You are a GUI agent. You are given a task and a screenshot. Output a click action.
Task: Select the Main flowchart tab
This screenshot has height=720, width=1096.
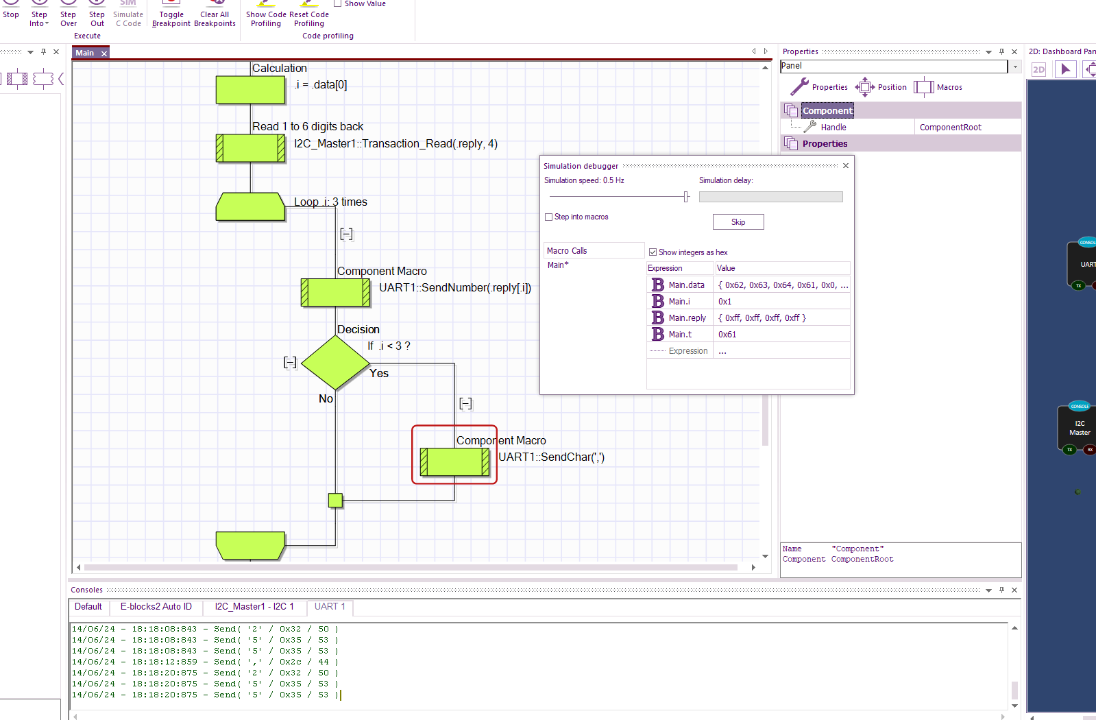coord(85,53)
